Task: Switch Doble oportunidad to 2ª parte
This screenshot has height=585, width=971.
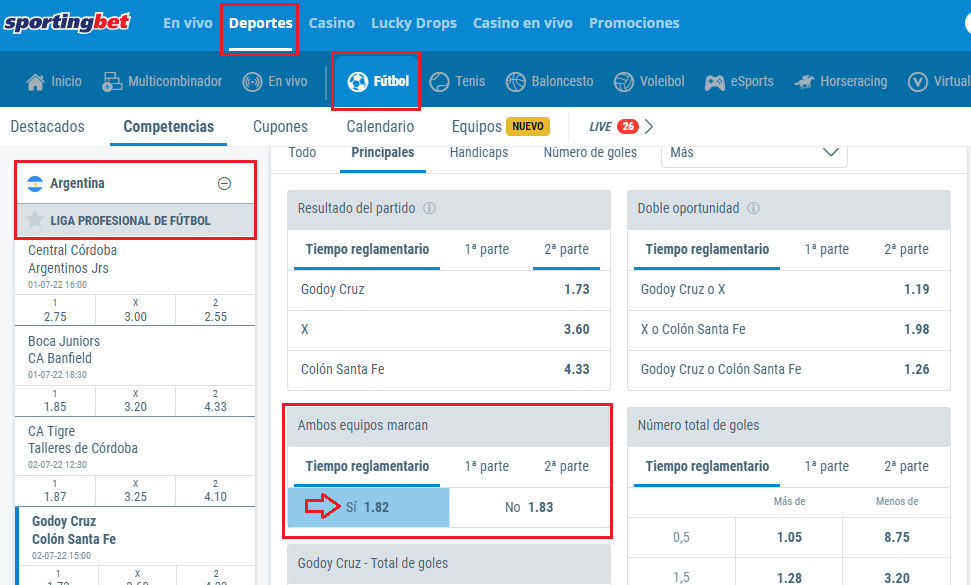Action: (907, 249)
